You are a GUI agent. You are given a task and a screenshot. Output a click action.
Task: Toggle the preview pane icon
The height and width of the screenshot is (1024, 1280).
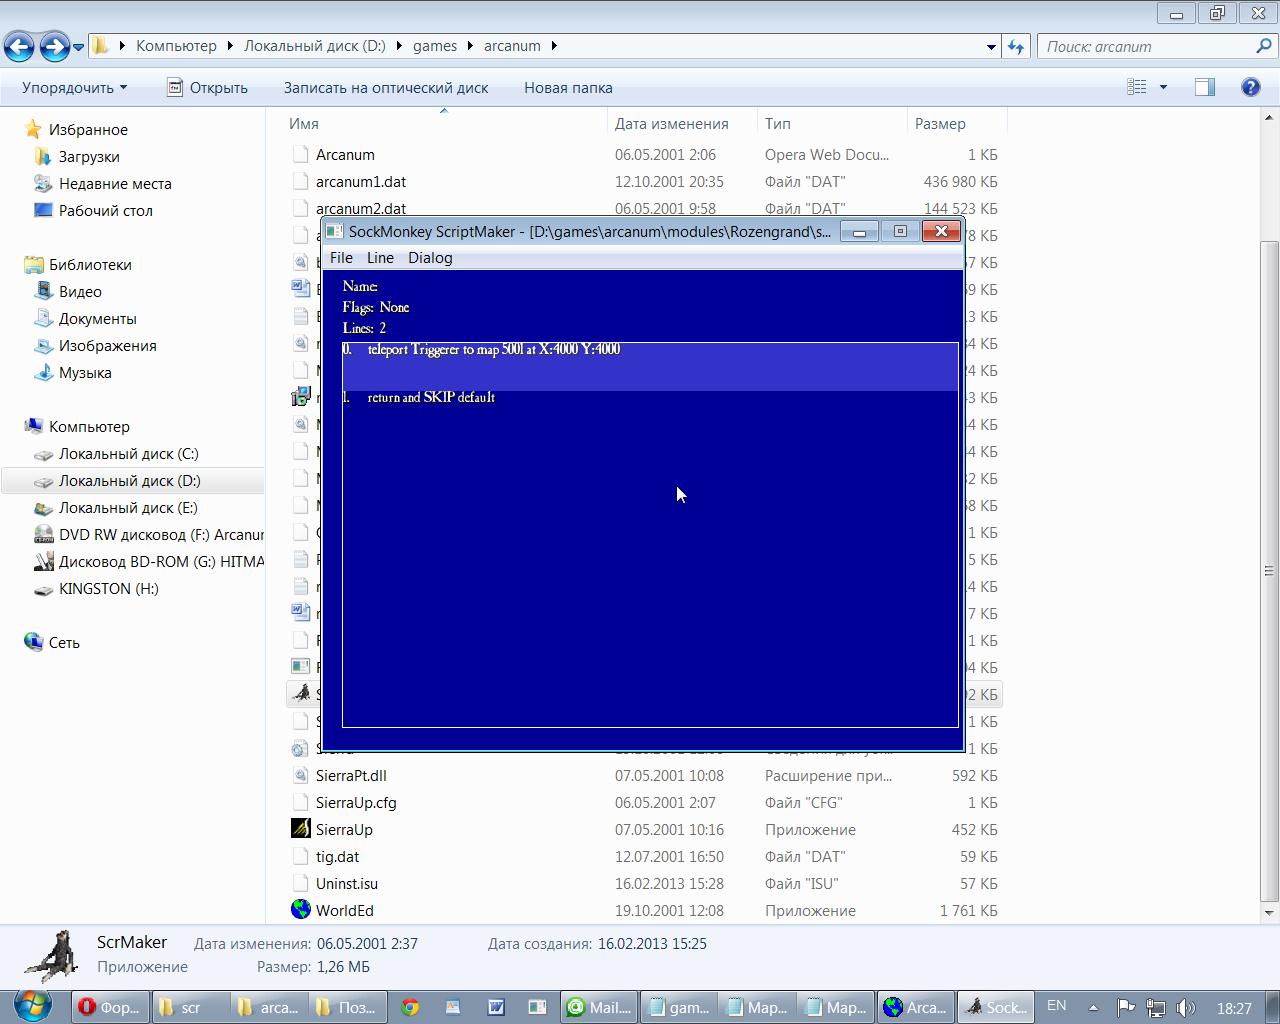1205,88
